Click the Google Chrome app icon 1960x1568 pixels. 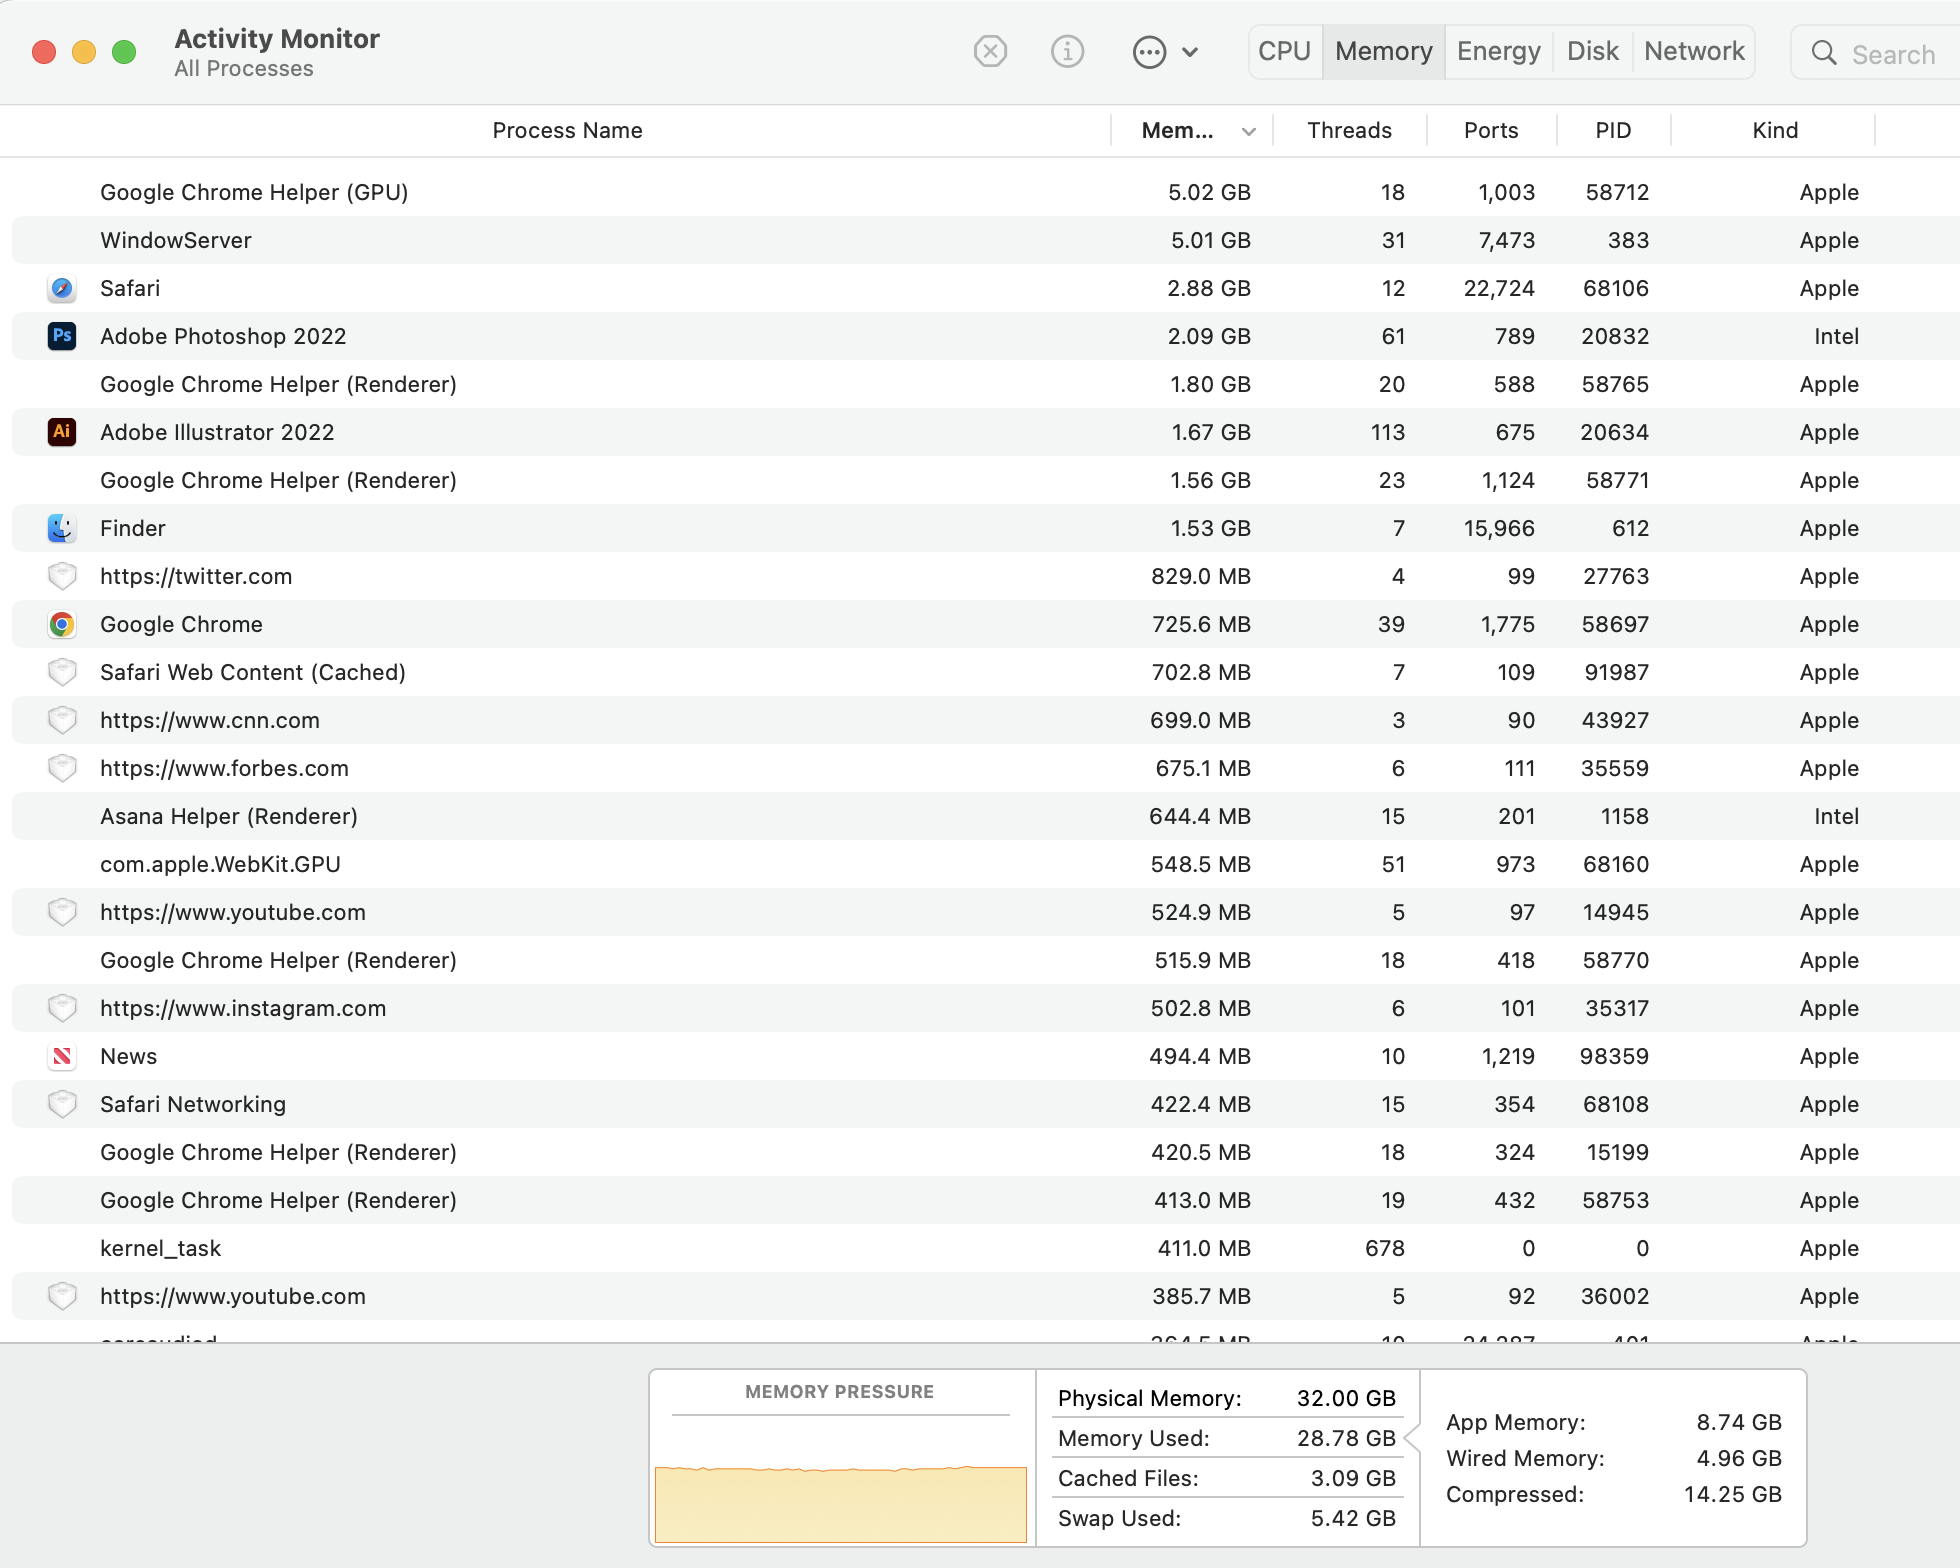click(x=62, y=625)
